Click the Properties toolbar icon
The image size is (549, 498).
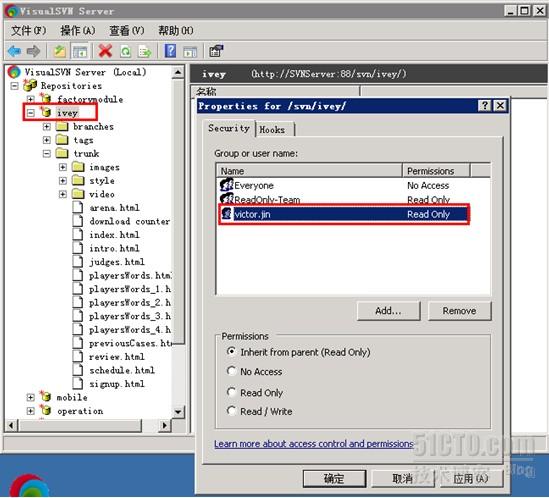click(216, 51)
